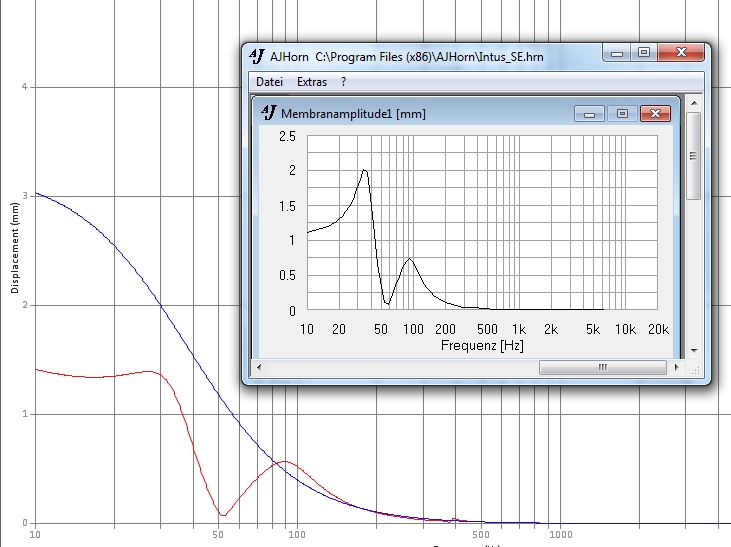The image size is (731, 547).
Task: Open the Extras menu
Action: point(312,81)
